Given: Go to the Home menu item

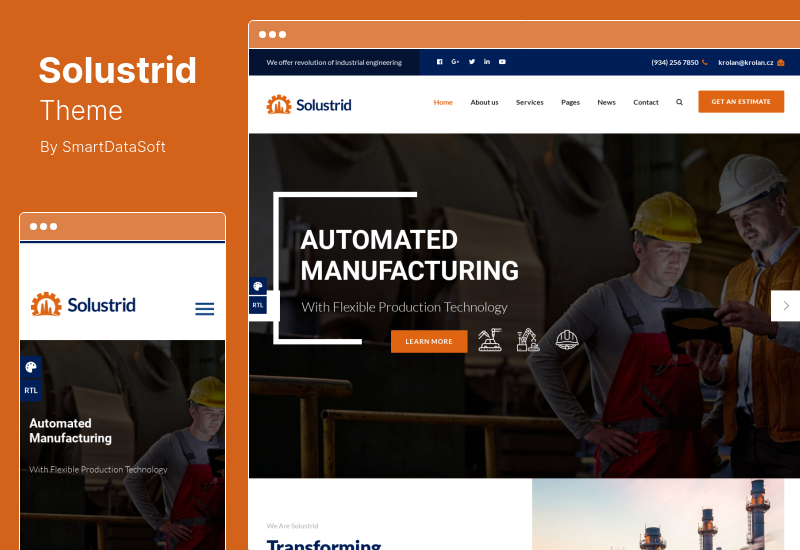Looking at the screenshot, I should pyautogui.click(x=443, y=102).
